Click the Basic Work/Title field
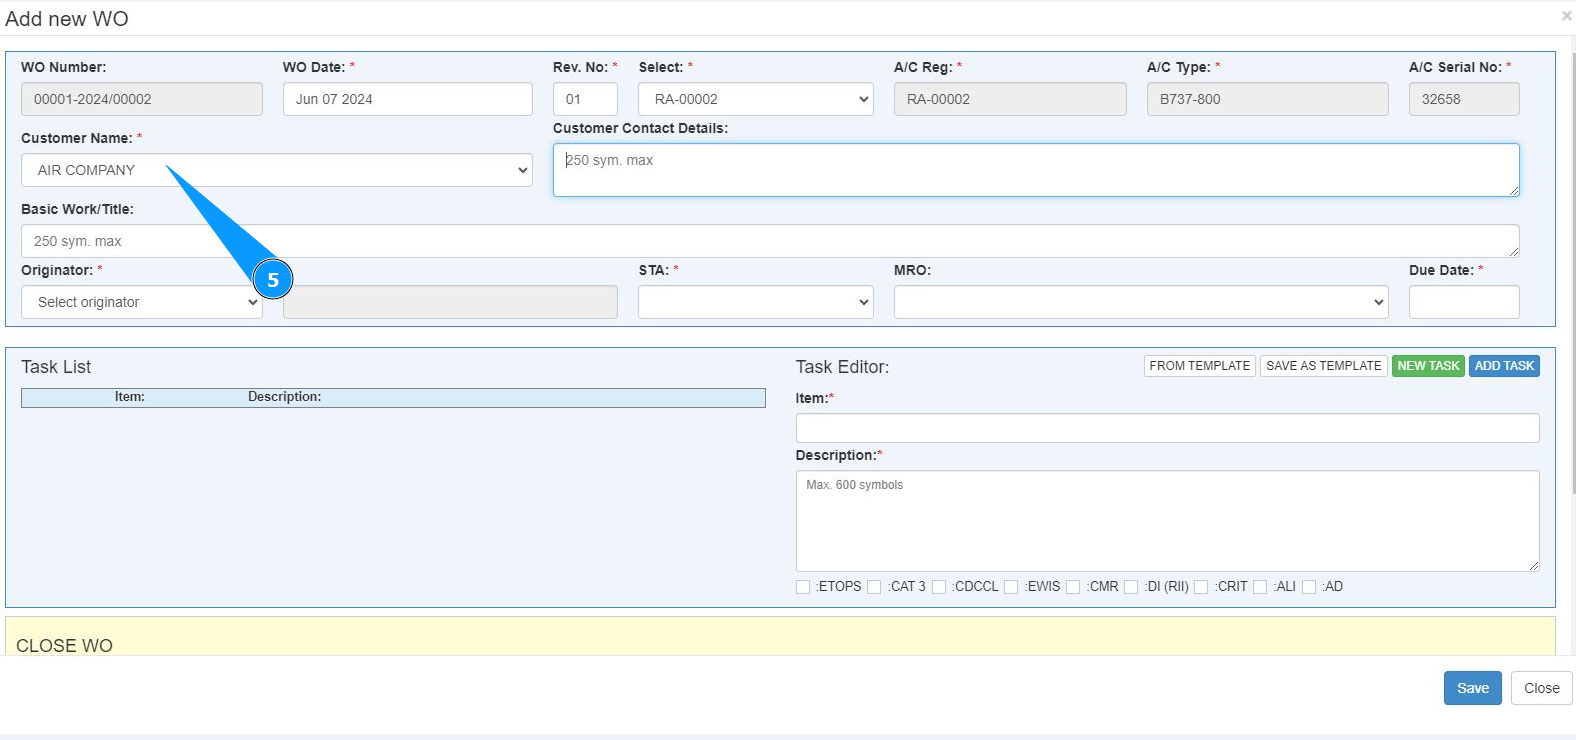This screenshot has height=740, width=1576. click(x=770, y=241)
